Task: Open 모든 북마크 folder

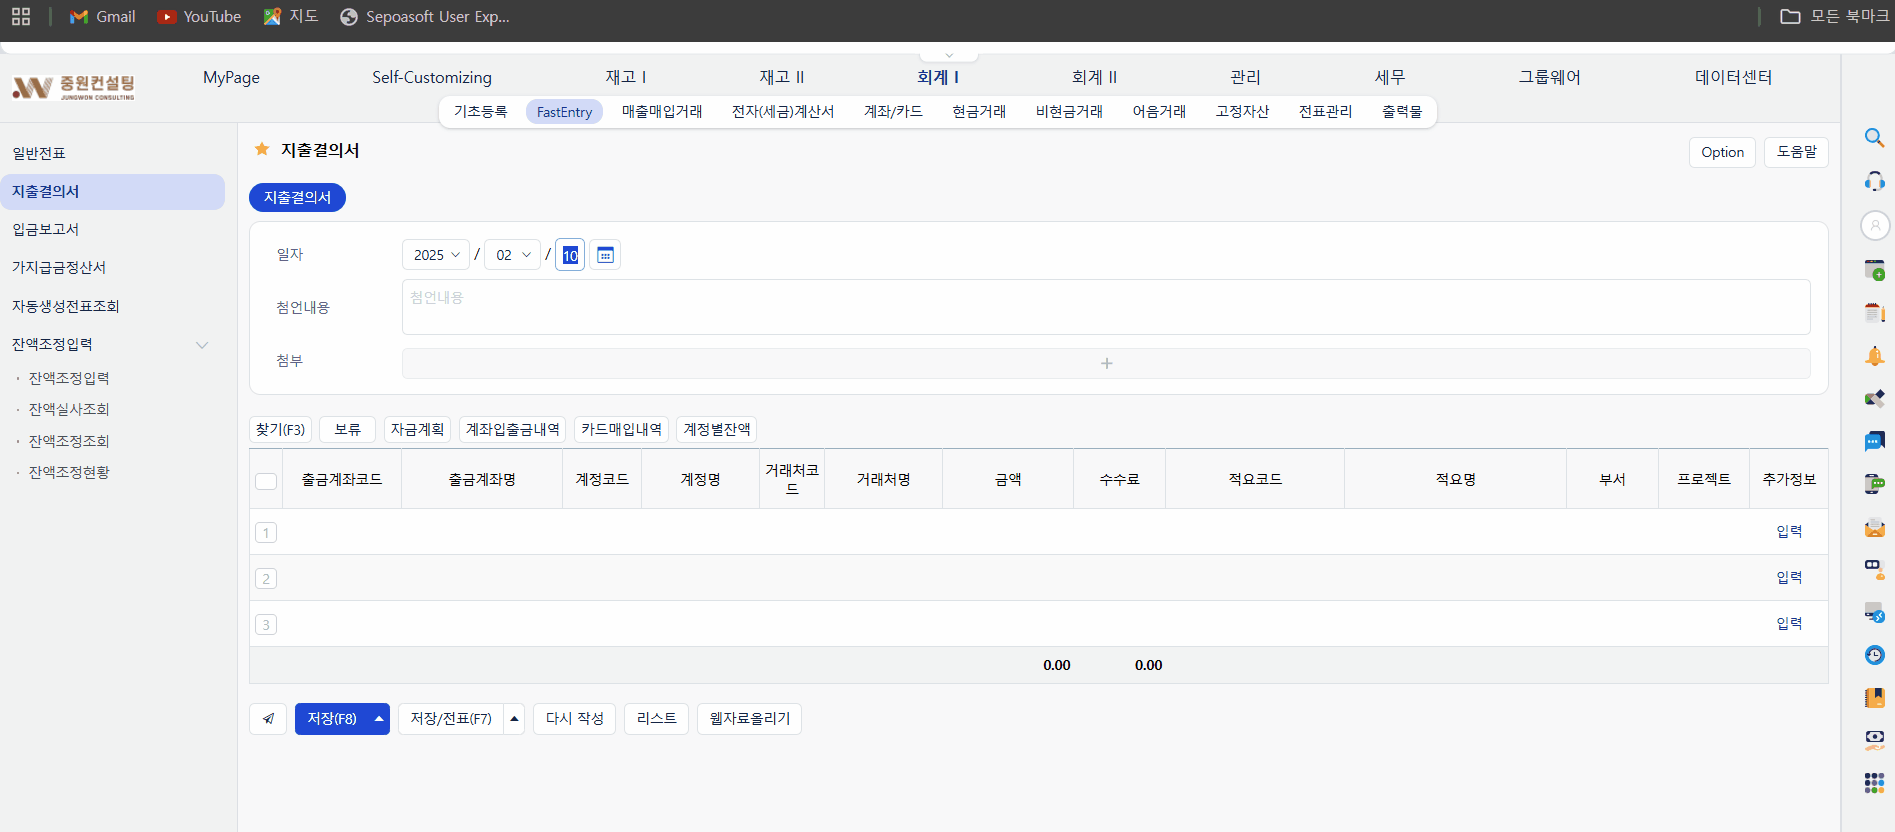Action: [1834, 16]
